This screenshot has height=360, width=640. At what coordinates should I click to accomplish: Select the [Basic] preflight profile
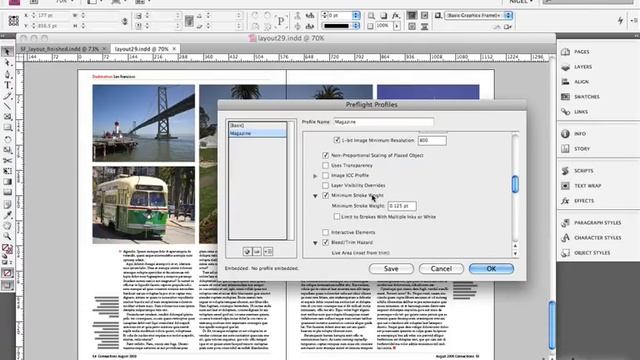(257, 125)
